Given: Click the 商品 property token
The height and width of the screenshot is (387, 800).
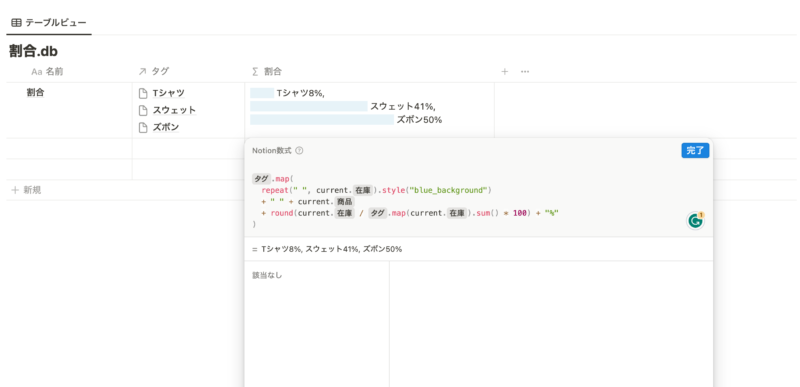Looking at the screenshot, I should [343, 201].
